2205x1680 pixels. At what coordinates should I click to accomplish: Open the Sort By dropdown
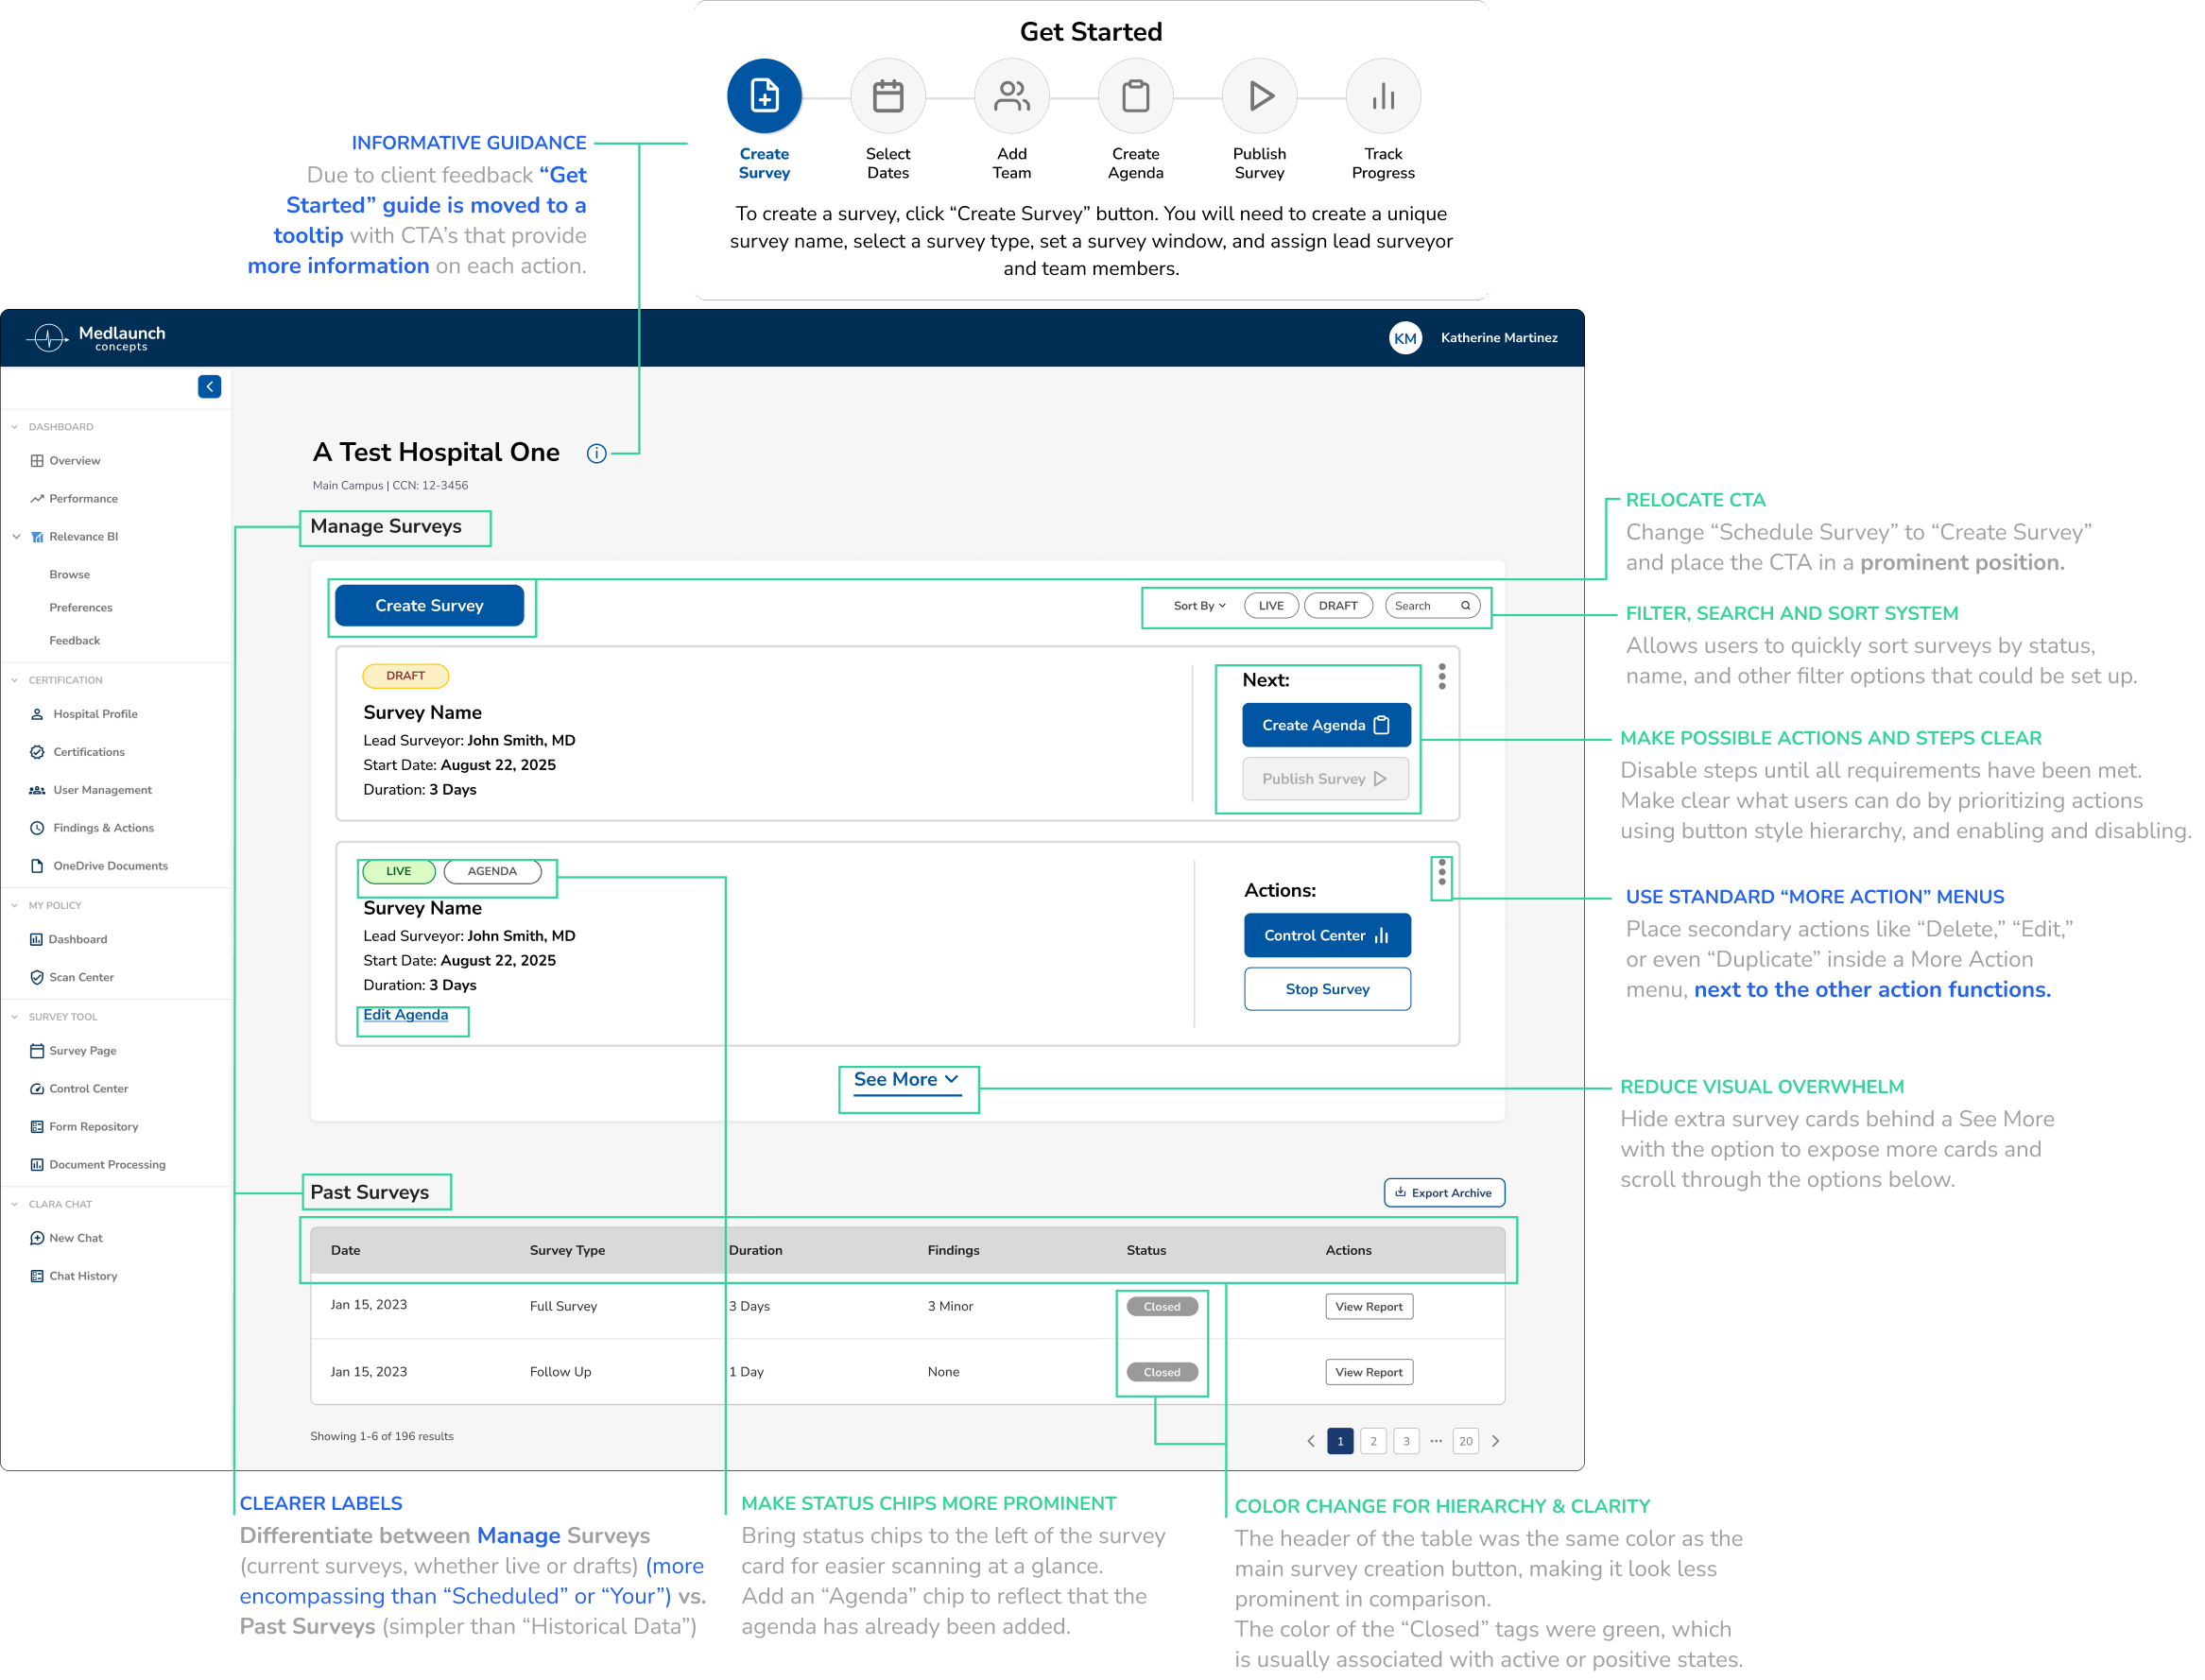click(1196, 605)
